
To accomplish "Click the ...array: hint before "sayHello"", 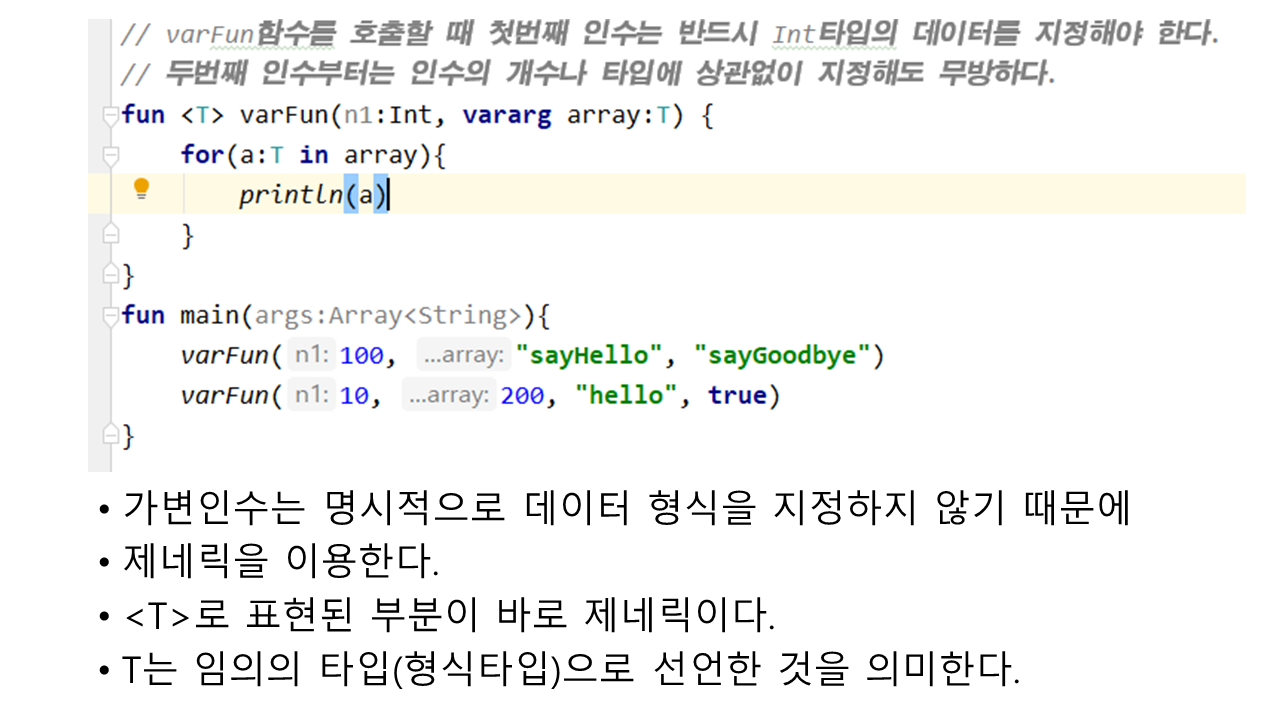I will point(460,355).
